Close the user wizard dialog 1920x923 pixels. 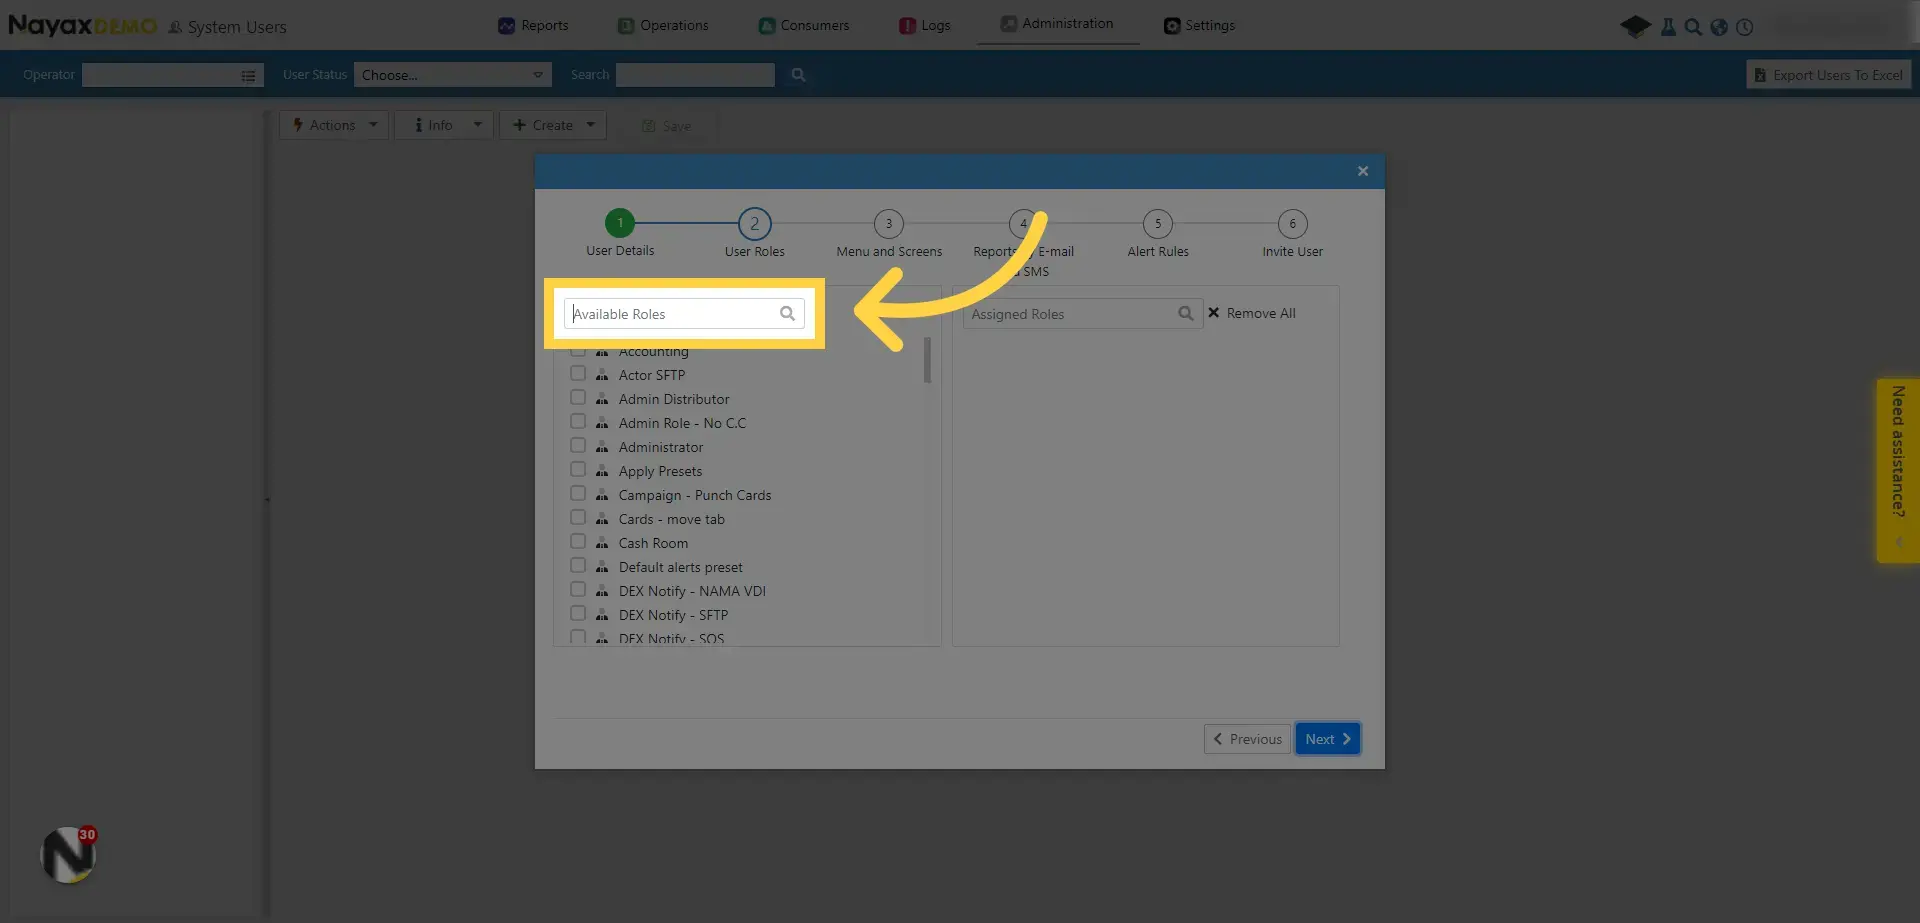tap(1363, 172)
